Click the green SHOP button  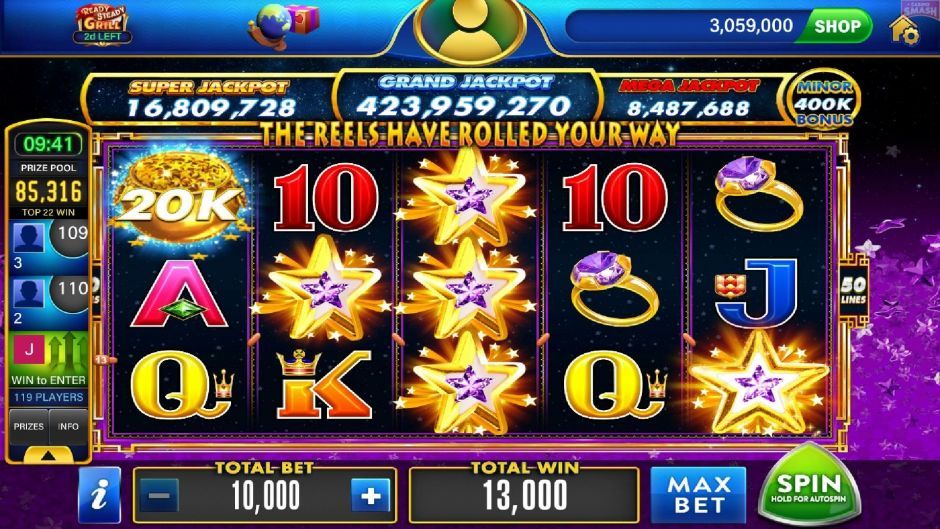tap(836, 26)
